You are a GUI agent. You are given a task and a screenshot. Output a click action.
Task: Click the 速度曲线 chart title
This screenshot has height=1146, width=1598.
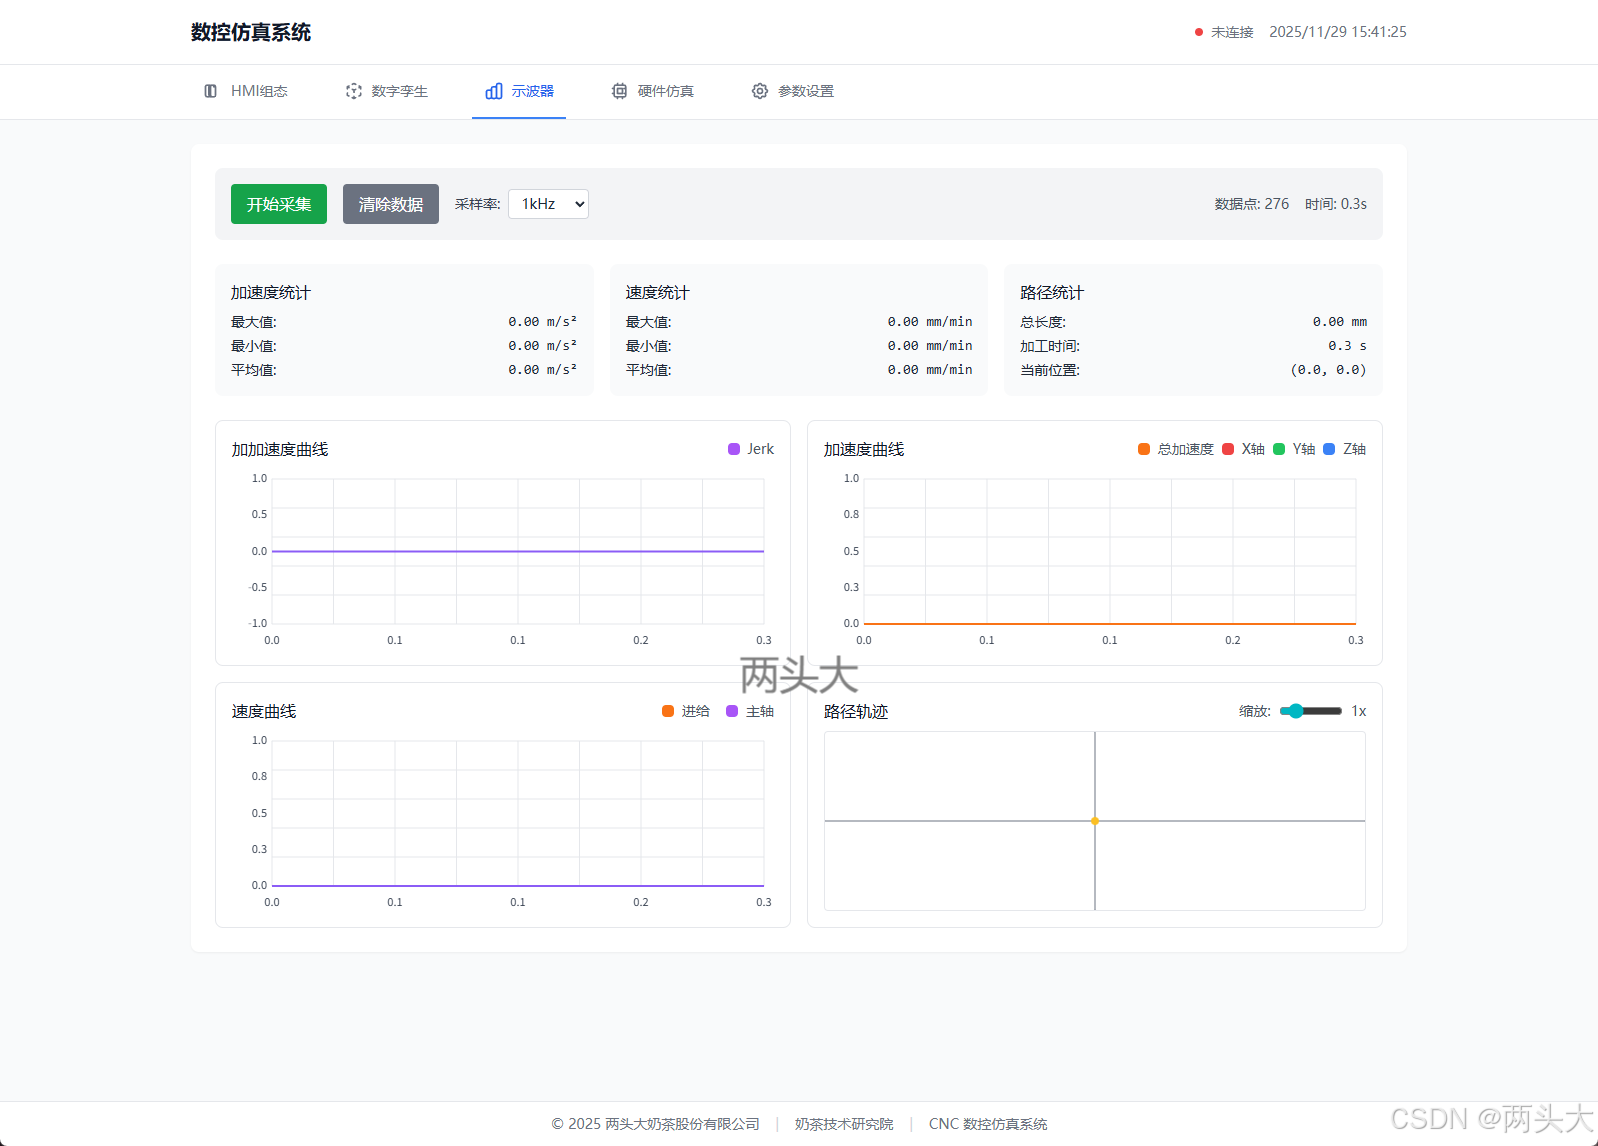click(264, 712)
